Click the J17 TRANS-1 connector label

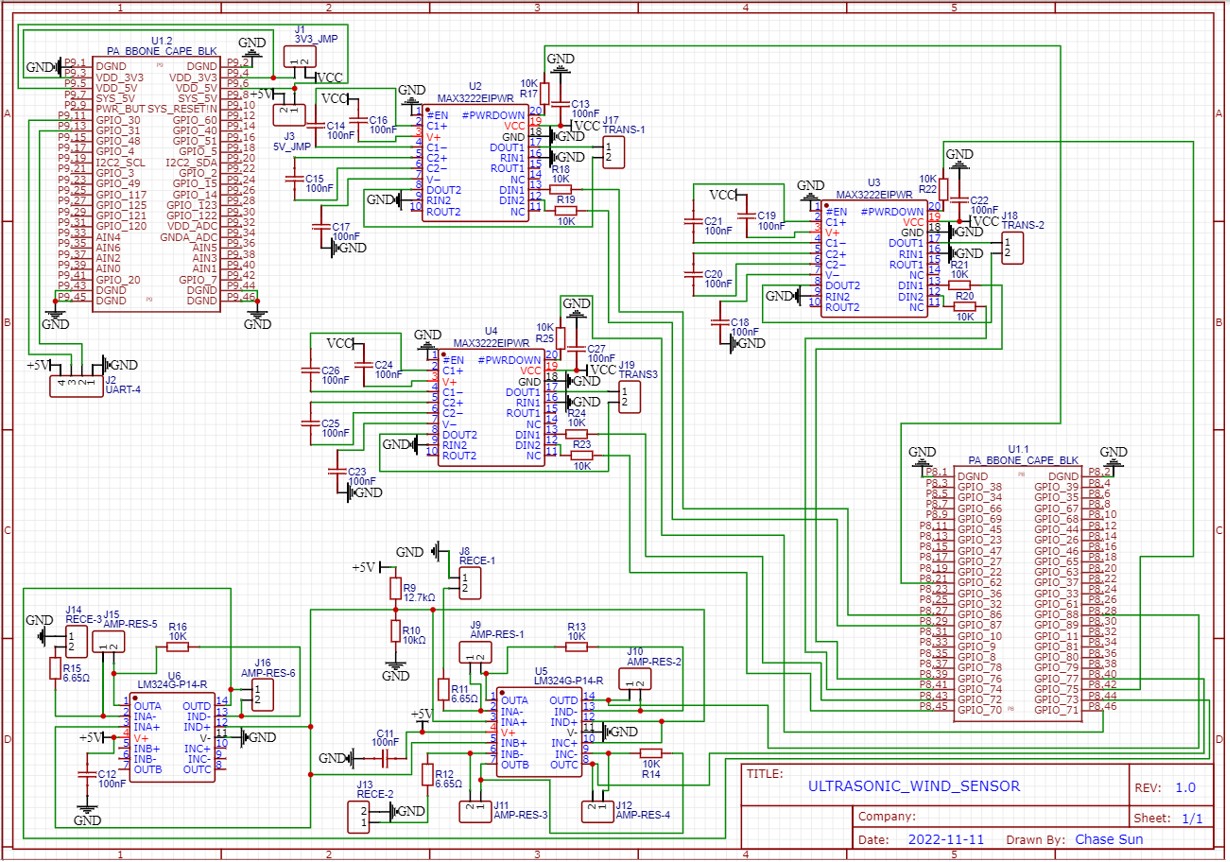tap(624, 125)
